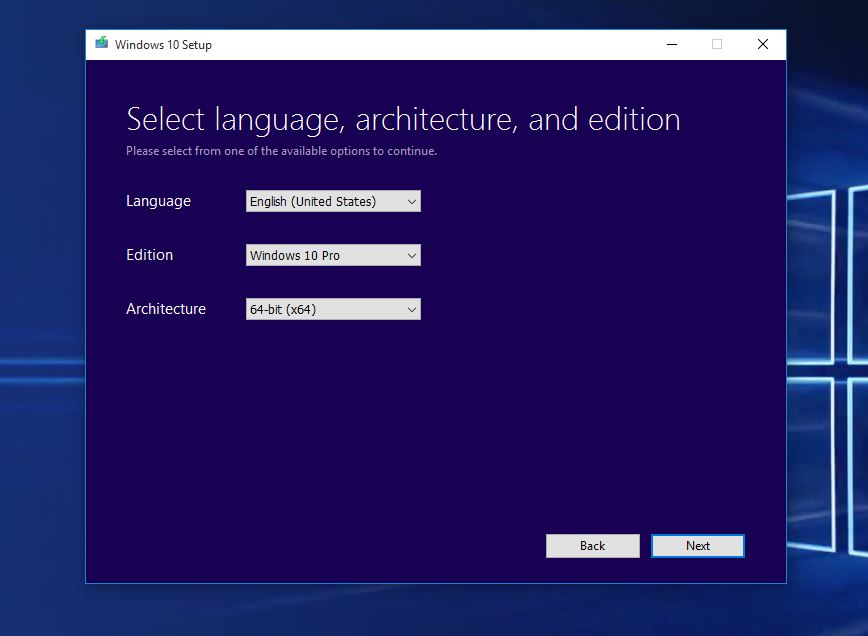Click the "Please select from one" instruction text
Image resolution: width=868 pixels, height=636 pixels.
click(x=281, y=151)
